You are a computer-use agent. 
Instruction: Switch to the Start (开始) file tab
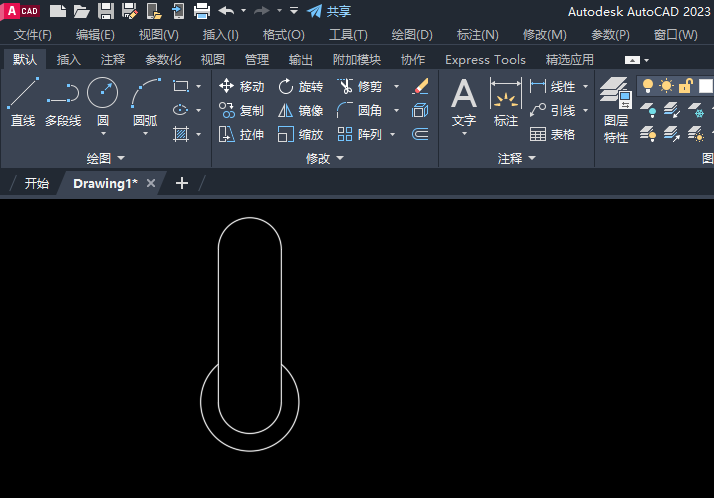coord(36,183)
